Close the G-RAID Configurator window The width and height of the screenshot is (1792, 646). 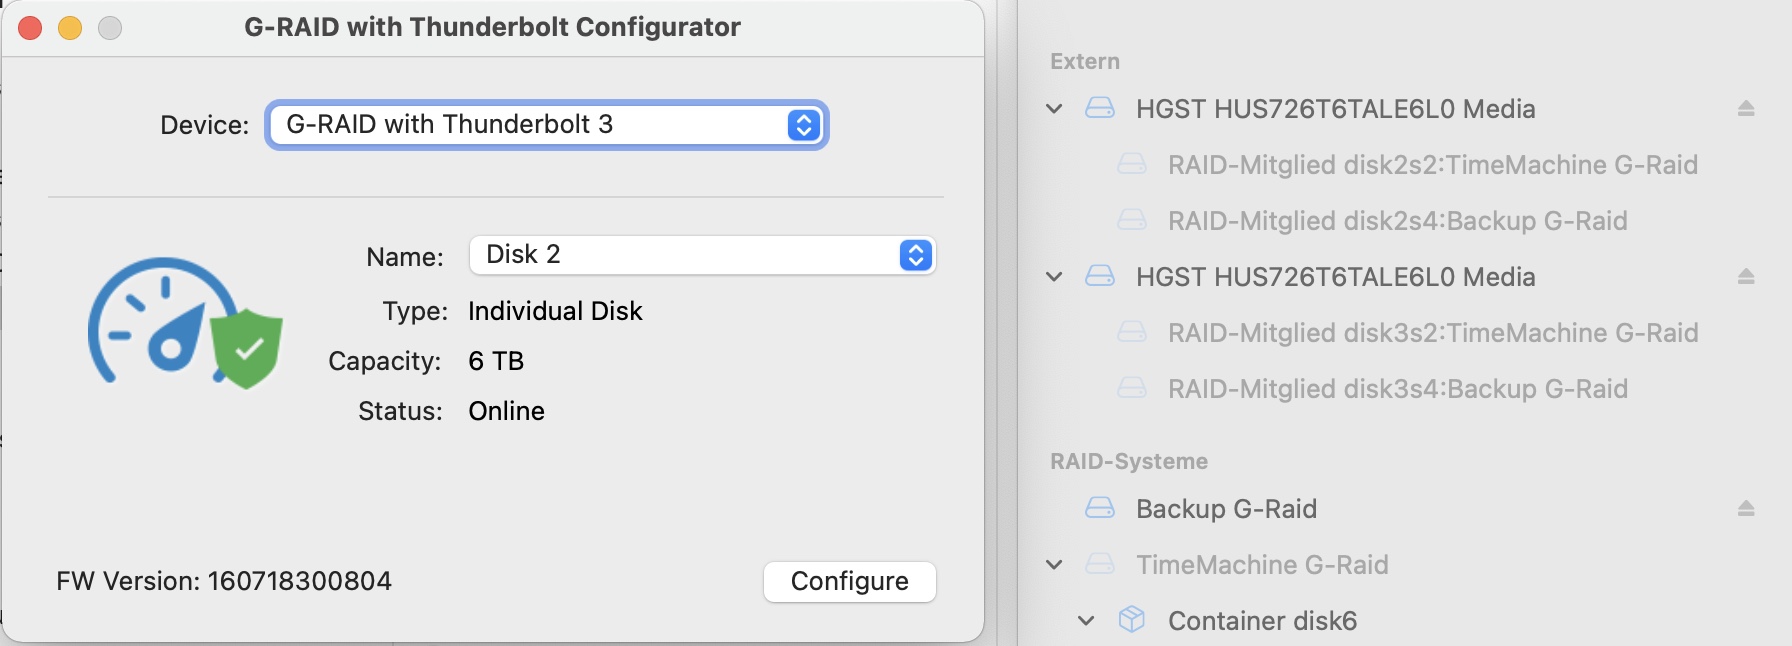tap(30, 28)
